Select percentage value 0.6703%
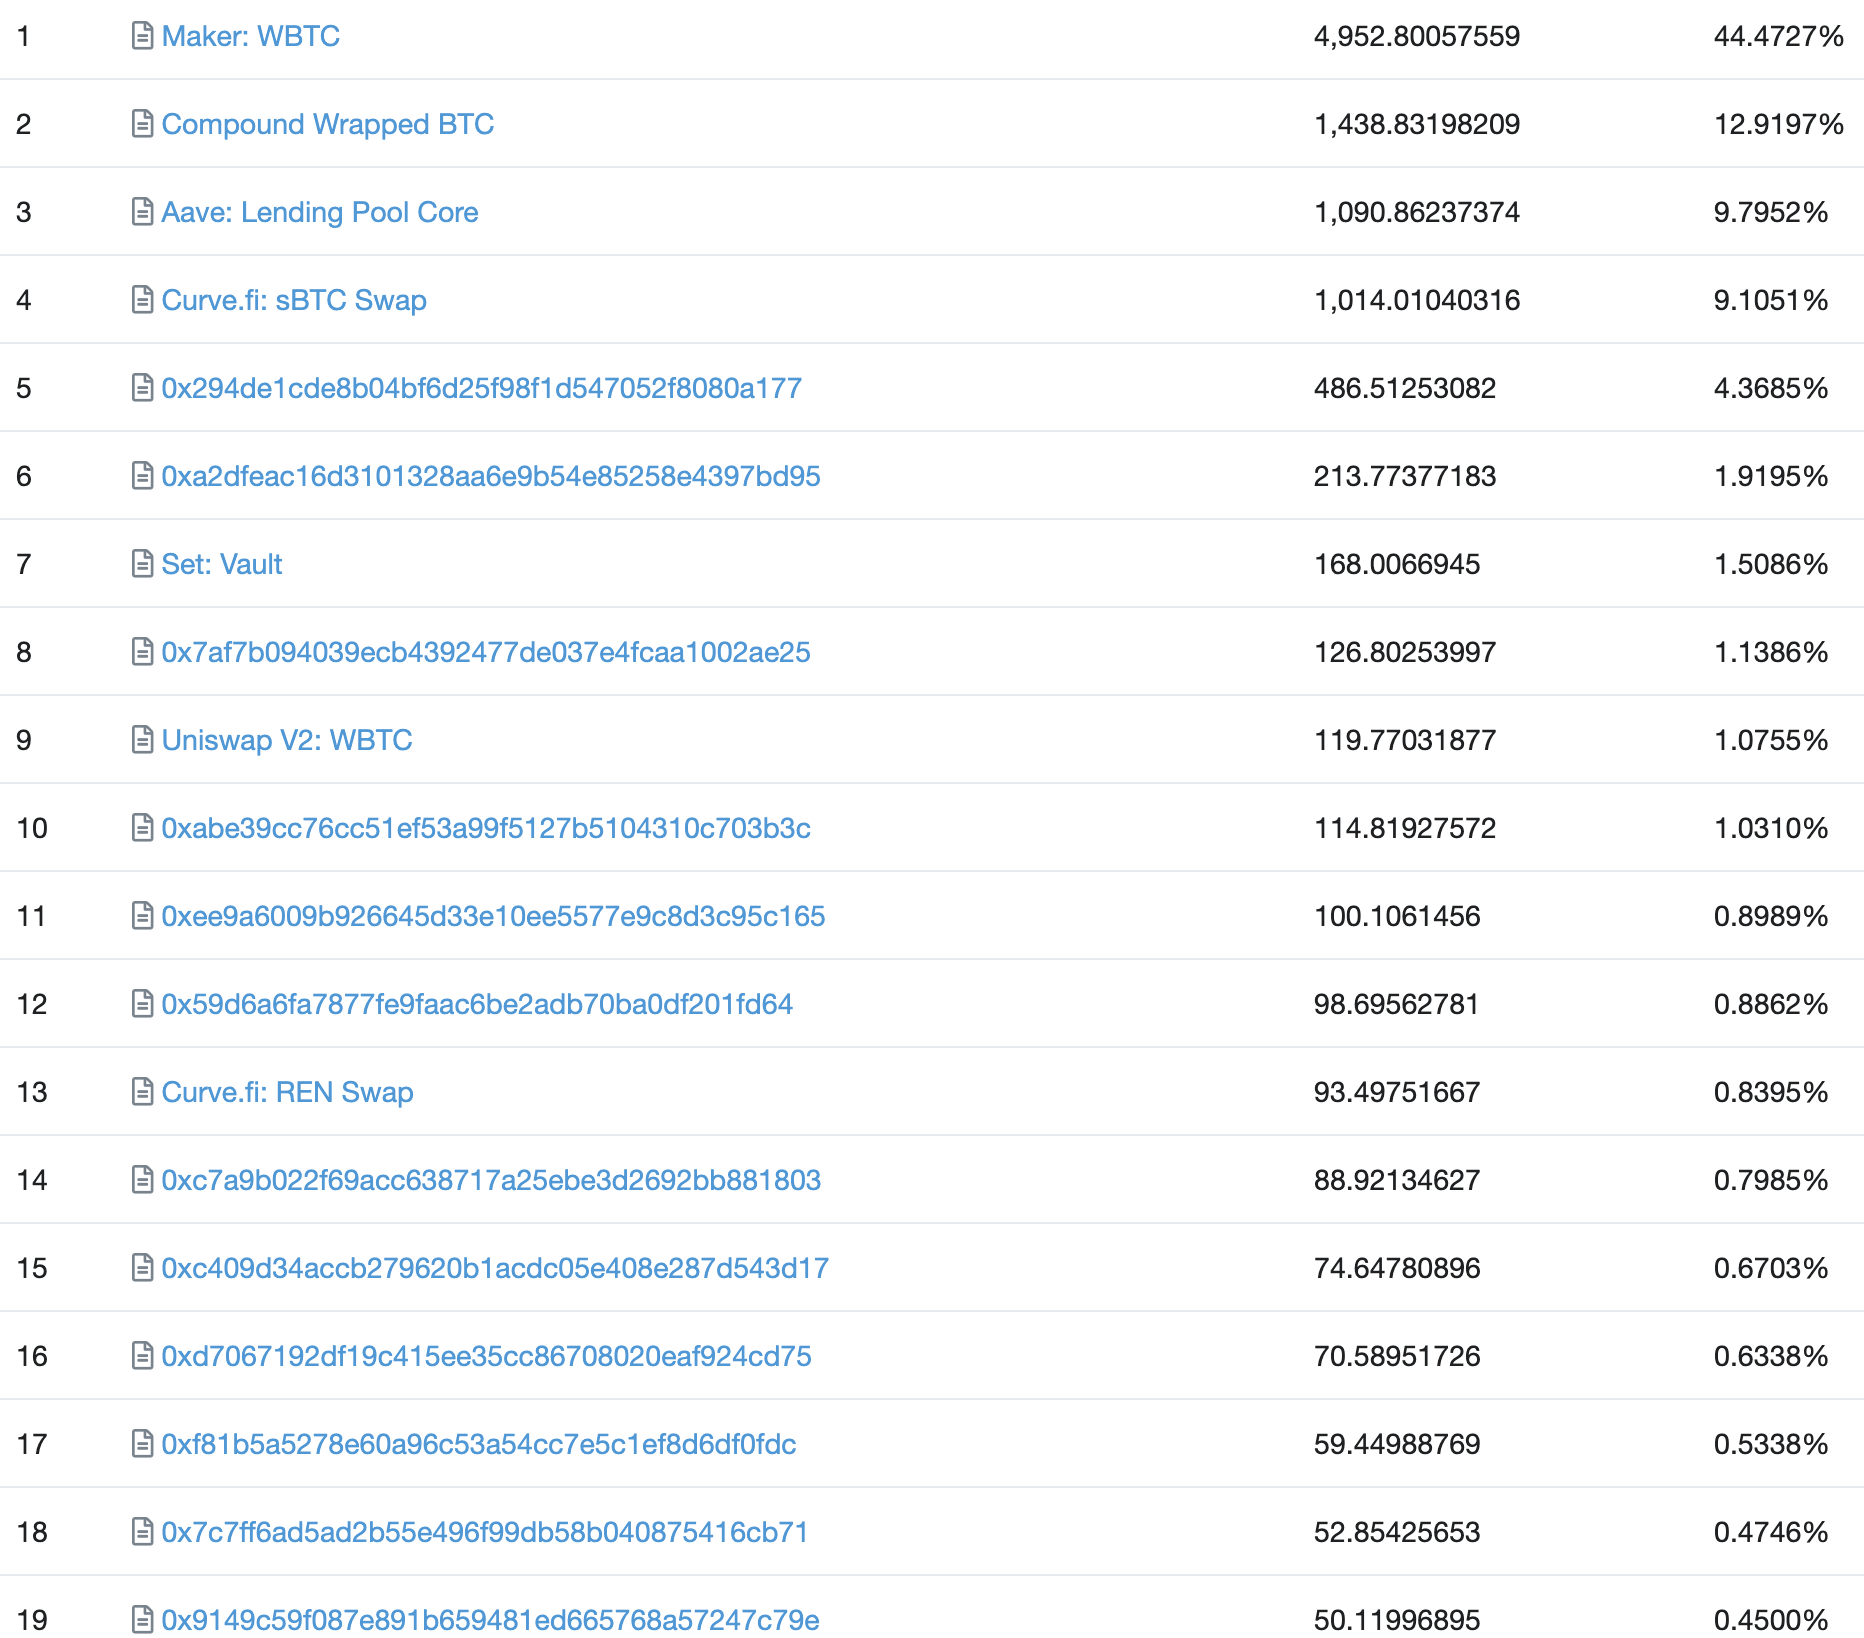The image size is (1864, 1638). point(1771,1269)
